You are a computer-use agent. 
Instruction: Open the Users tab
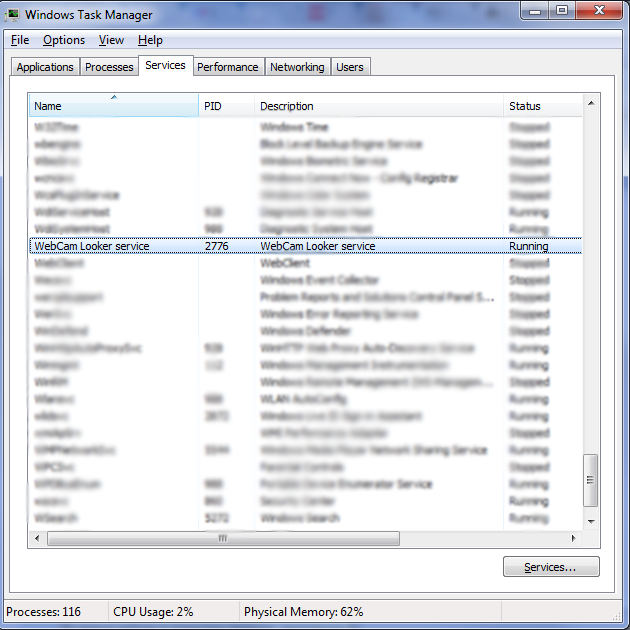pyautogui.click(x=350, y=67)
